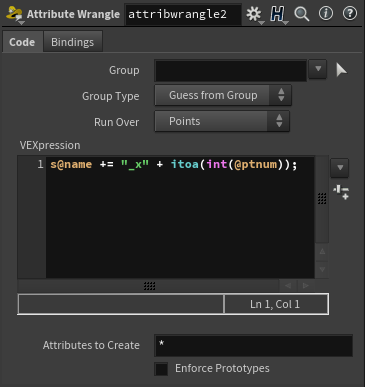Show node info with the i icon
The width and height of the screenshot is (365, 387).
click(x=326, y=14)
